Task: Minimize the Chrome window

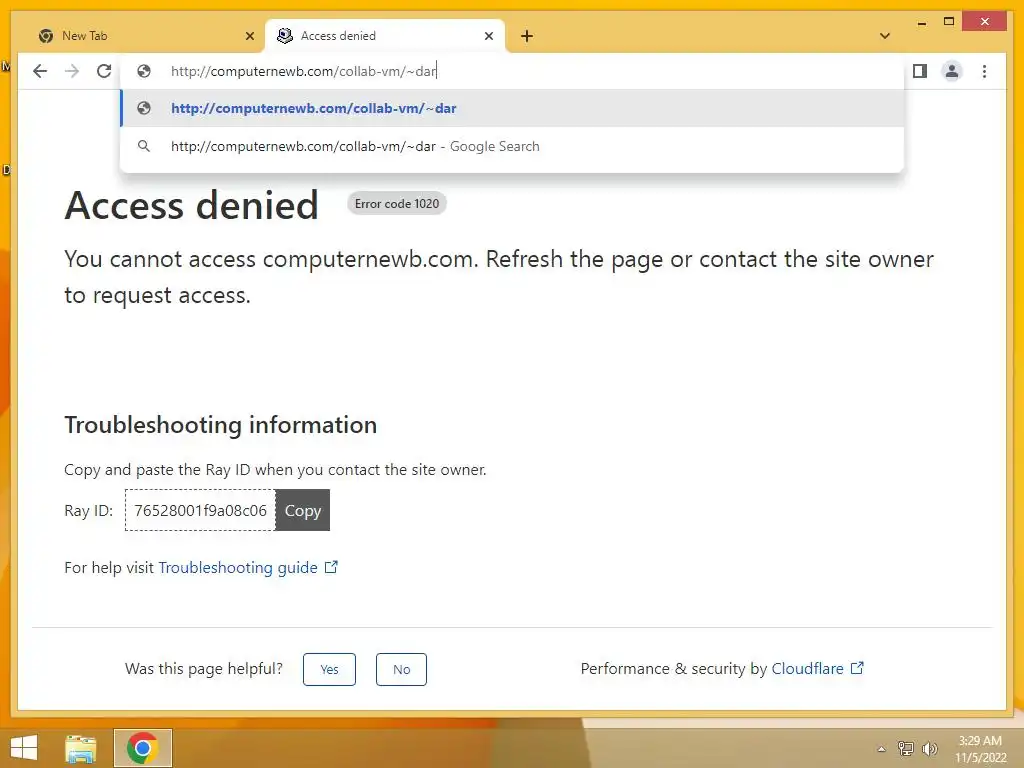Action: click(921, 22)
